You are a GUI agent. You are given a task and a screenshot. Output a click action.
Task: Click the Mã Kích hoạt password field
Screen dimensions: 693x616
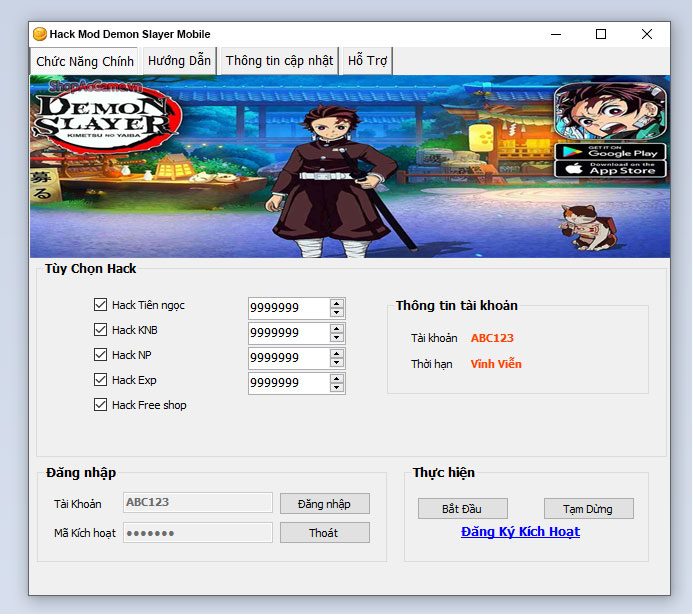tap(198, 532)
